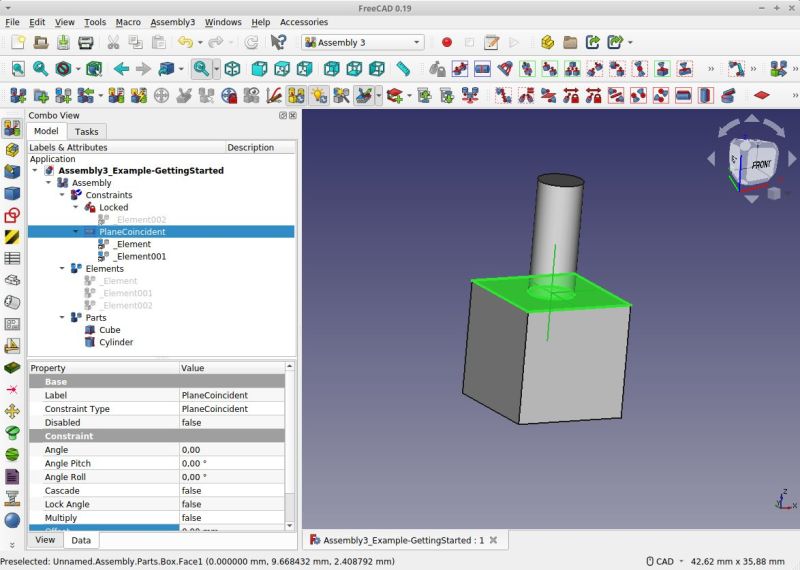Click the Quick Solve lightning icon
800x570 pixels.
[139, 95]
